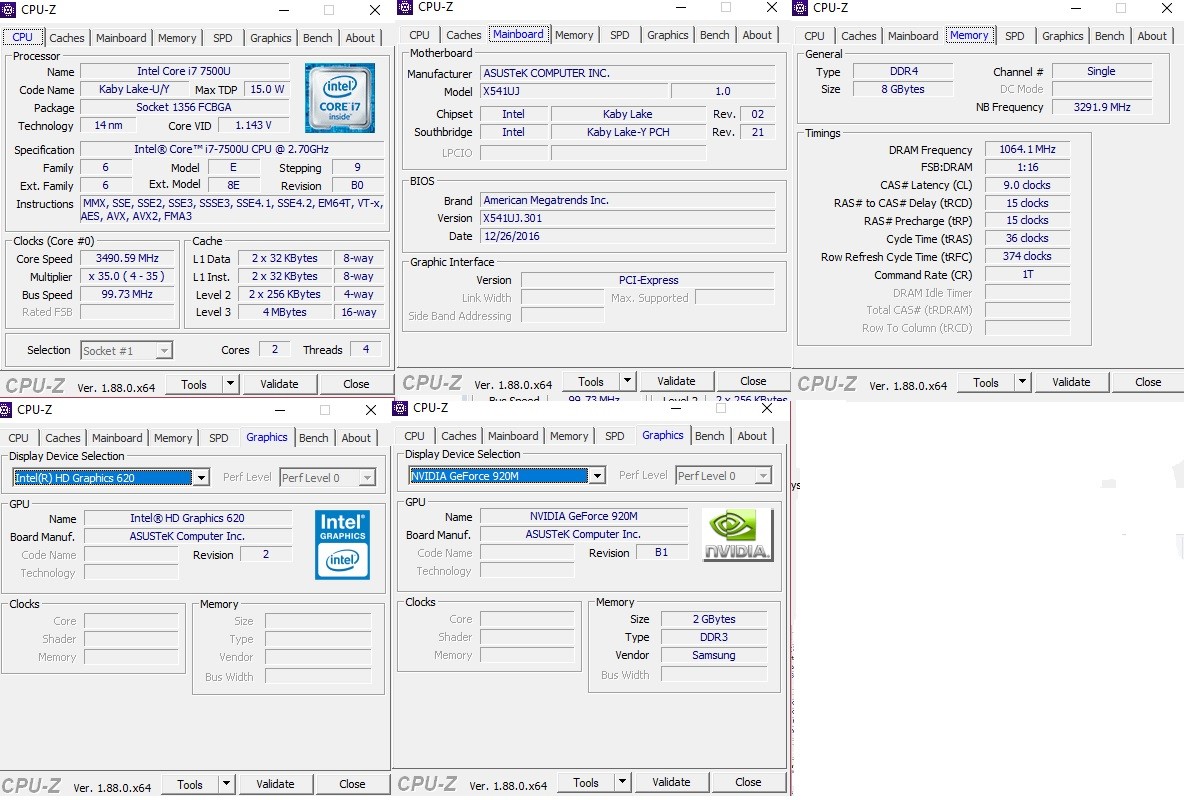Click the Intel Graphics logo badge

pos(342,544)
